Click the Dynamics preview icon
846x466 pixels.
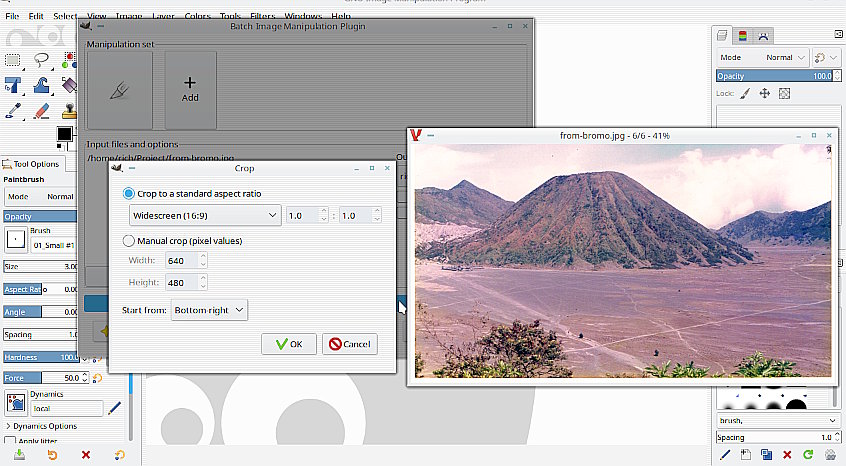pos(16,403)
